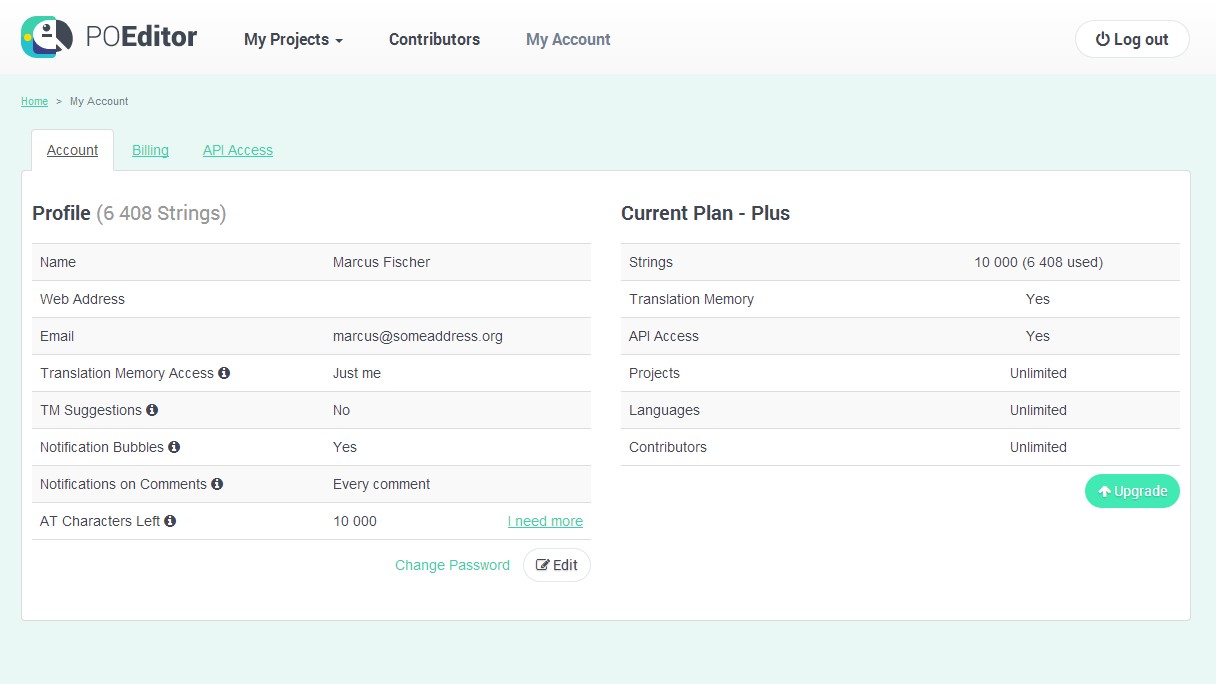The image size is (1216, 684).
Task: Go to My Account in navigation bar
Action: (568, 40)
